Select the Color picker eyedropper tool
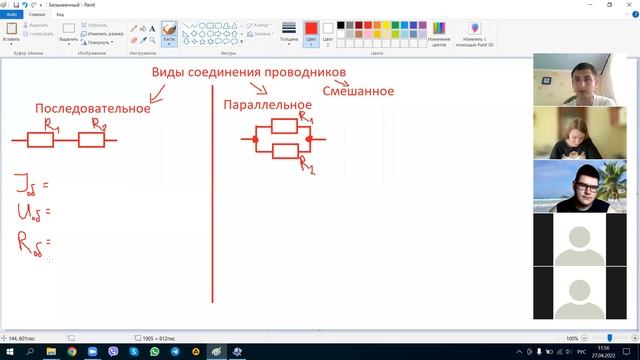The width and height of the screenshot is (640, 360). [x=143, y=40]
